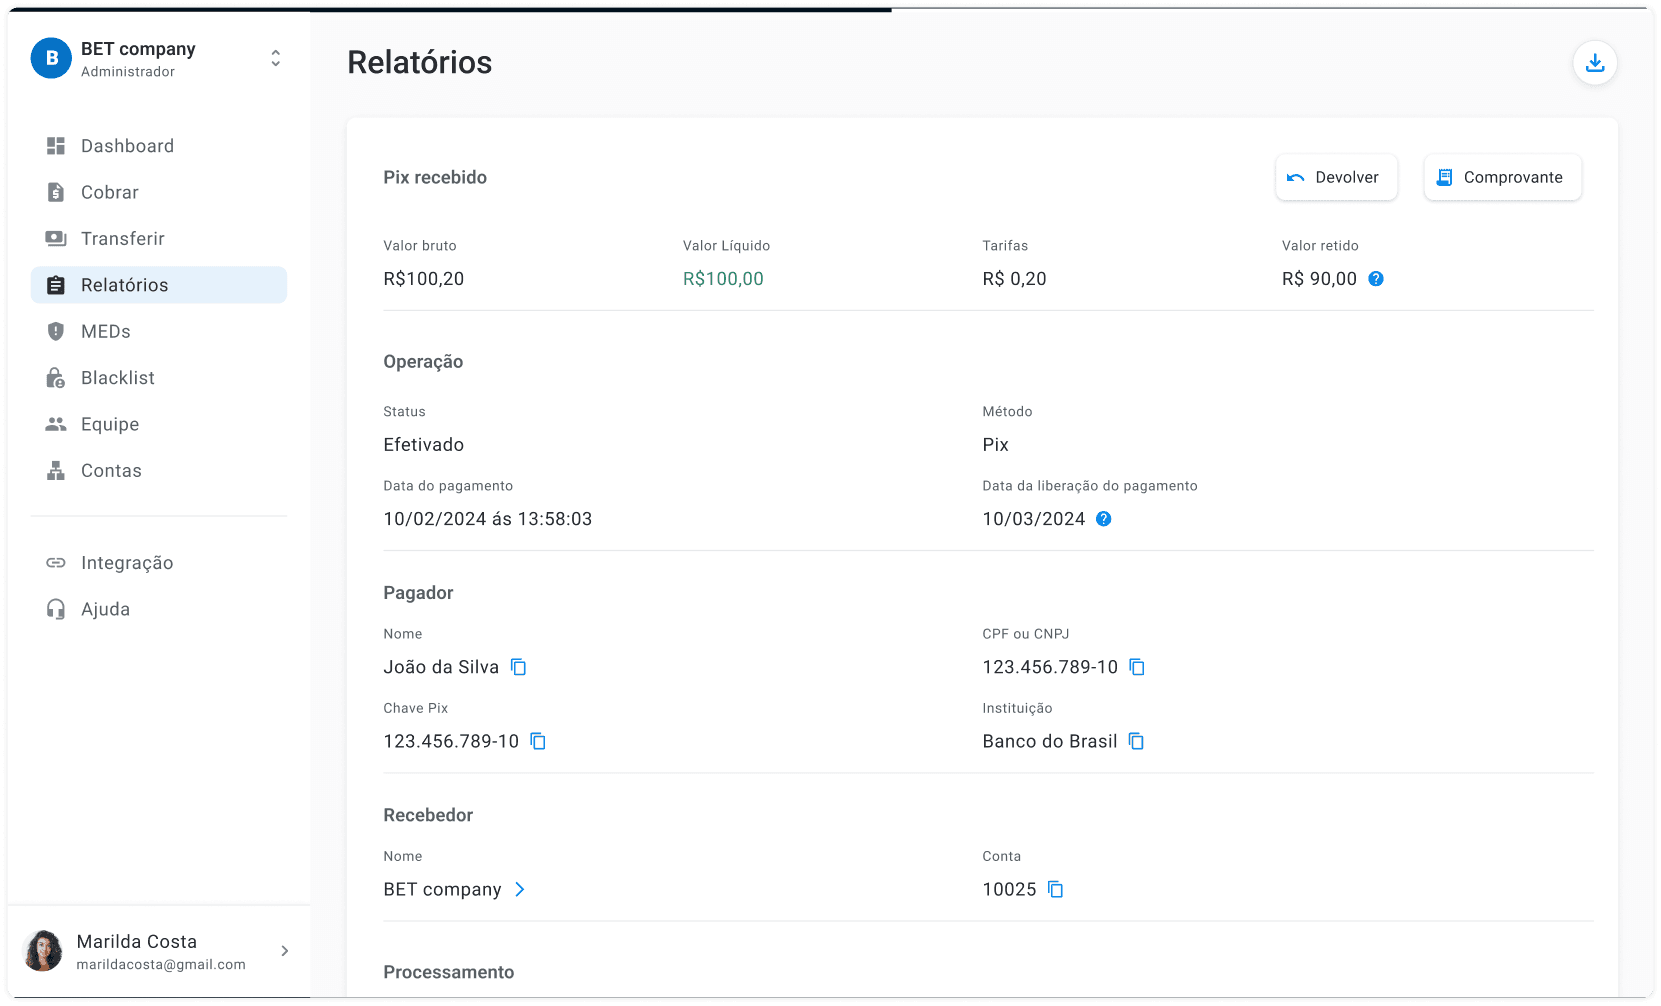Copy the account number 10025

[1055, 889]
